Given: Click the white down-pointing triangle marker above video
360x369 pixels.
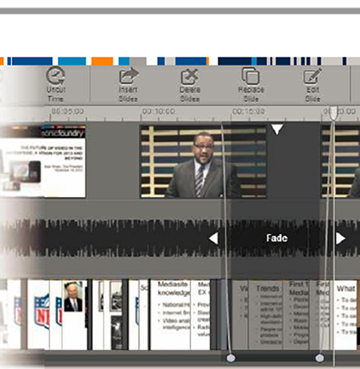Looking at the screenshot, I should tap(277, 129).
